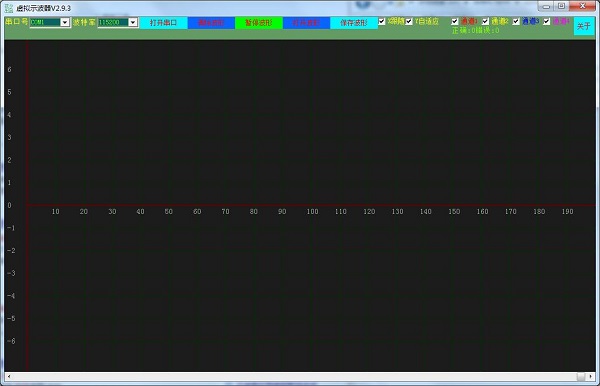Viewport: 600px width, 386px height.
Task: Click the app icon in title bar
Action: pos(9,8)
